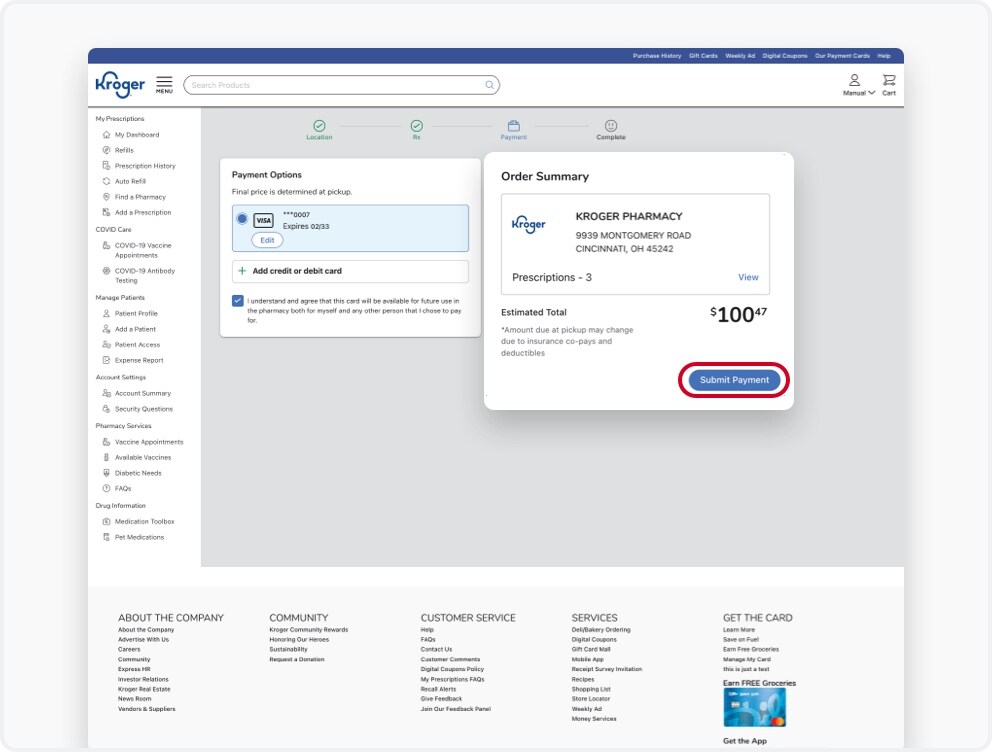The width and height of the screenshot is (992, 752).
Task: Open Digital Coupons Policy footer link
Action: pyautogui.click(x=452, y=669)
